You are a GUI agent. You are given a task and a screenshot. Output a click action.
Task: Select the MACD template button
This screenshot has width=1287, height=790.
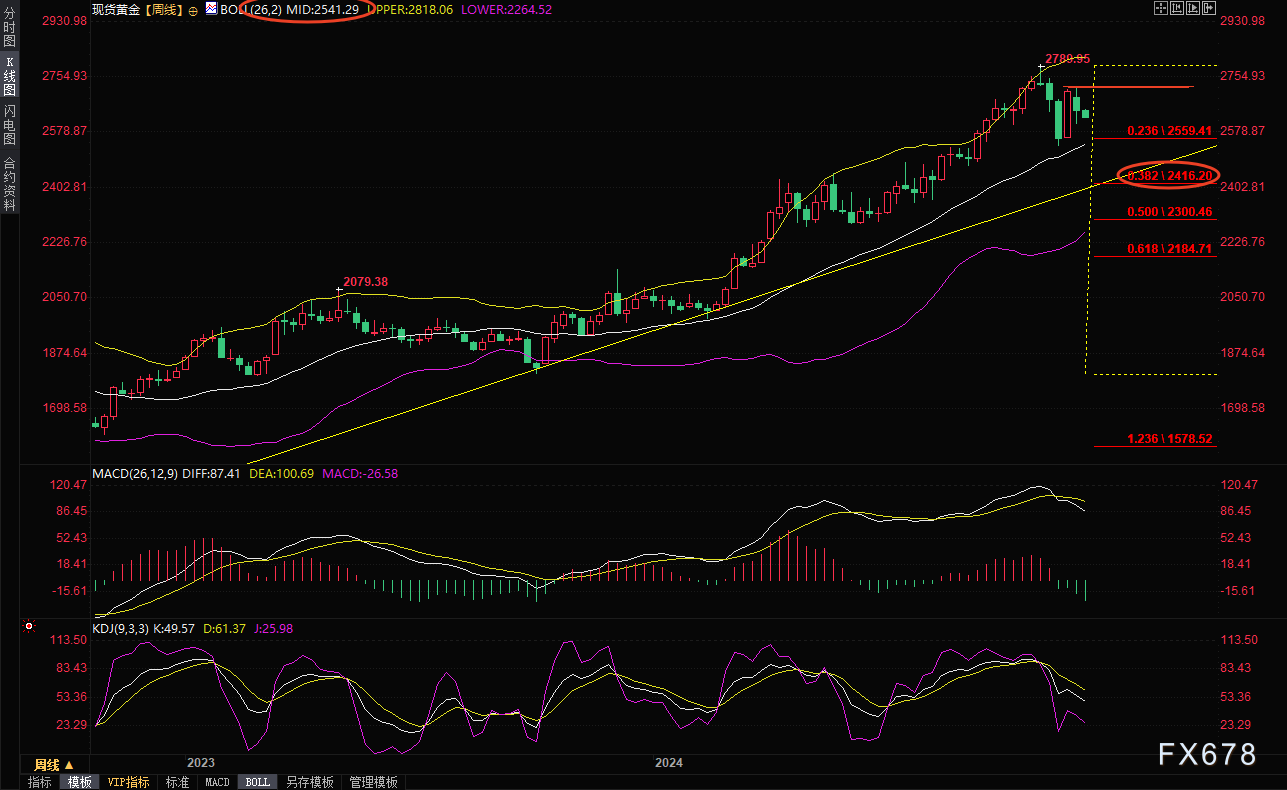[217, 782]
